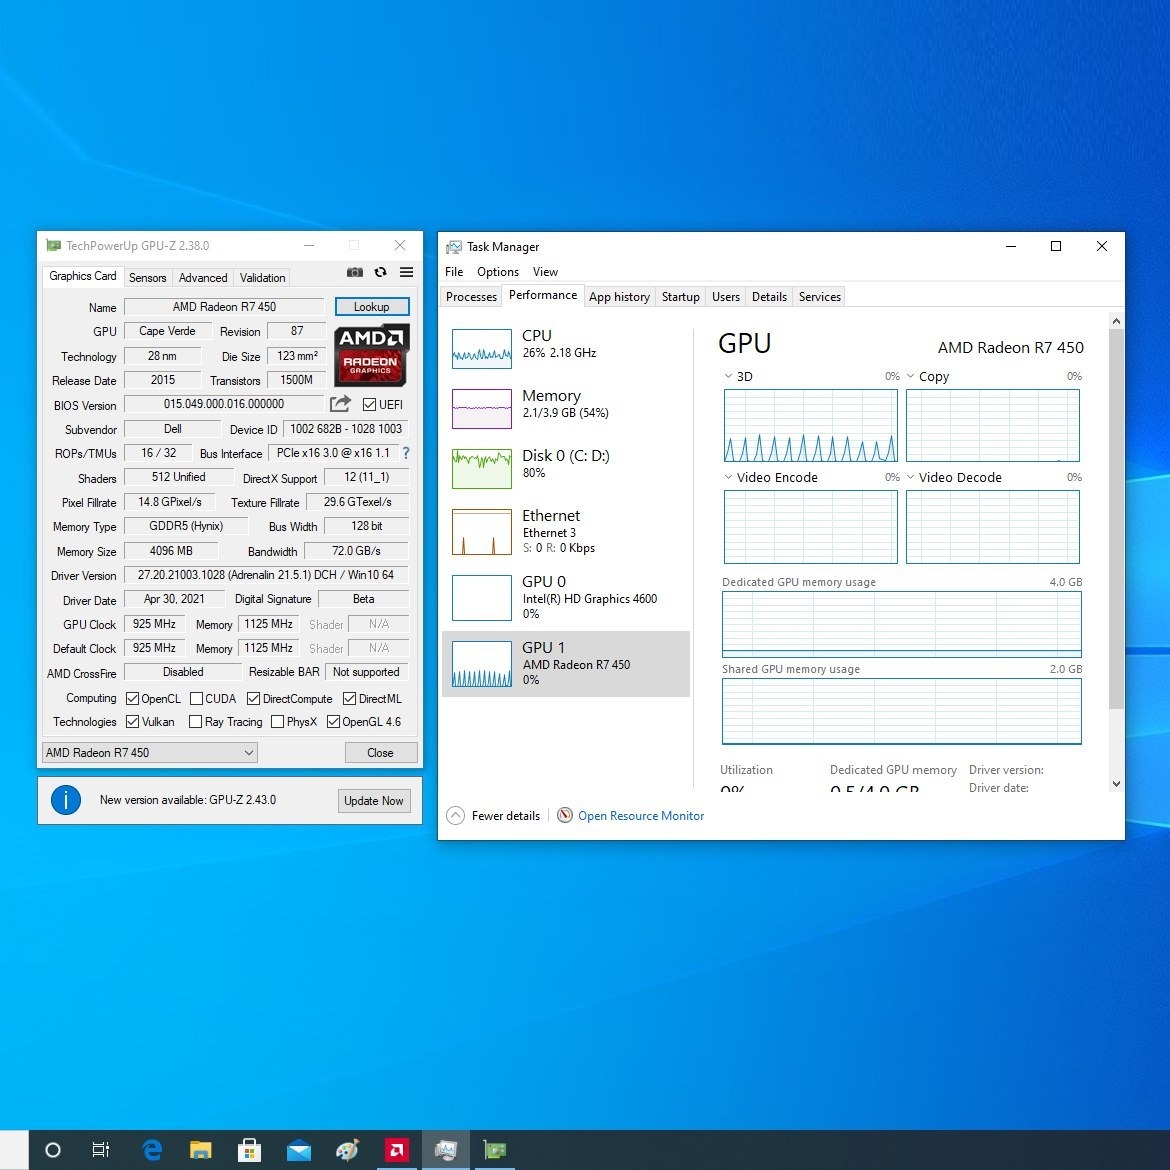Click the Update Now button
This screenshot has height=1170, width=1170.
pyautogui.click(x=374, y=801)
